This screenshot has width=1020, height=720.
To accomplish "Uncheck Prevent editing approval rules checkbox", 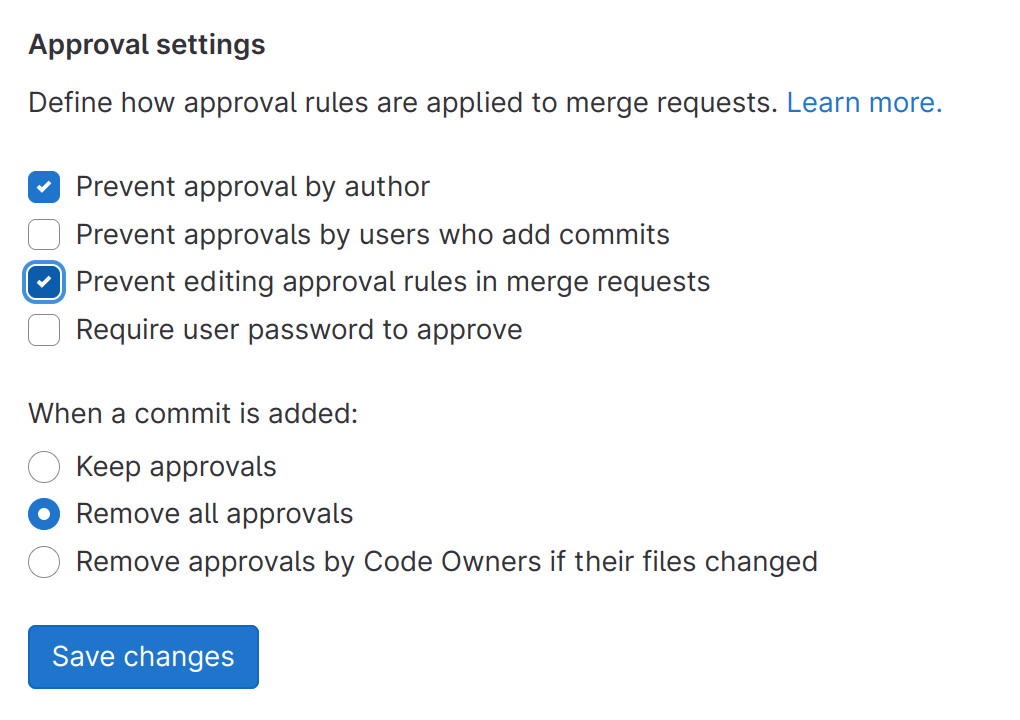I will (44, 282).
